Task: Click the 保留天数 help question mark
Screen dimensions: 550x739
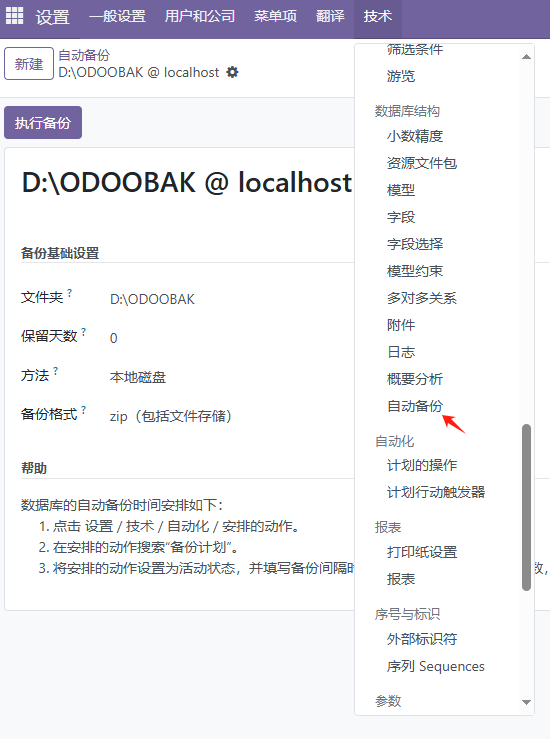Action: click(83, 332)
